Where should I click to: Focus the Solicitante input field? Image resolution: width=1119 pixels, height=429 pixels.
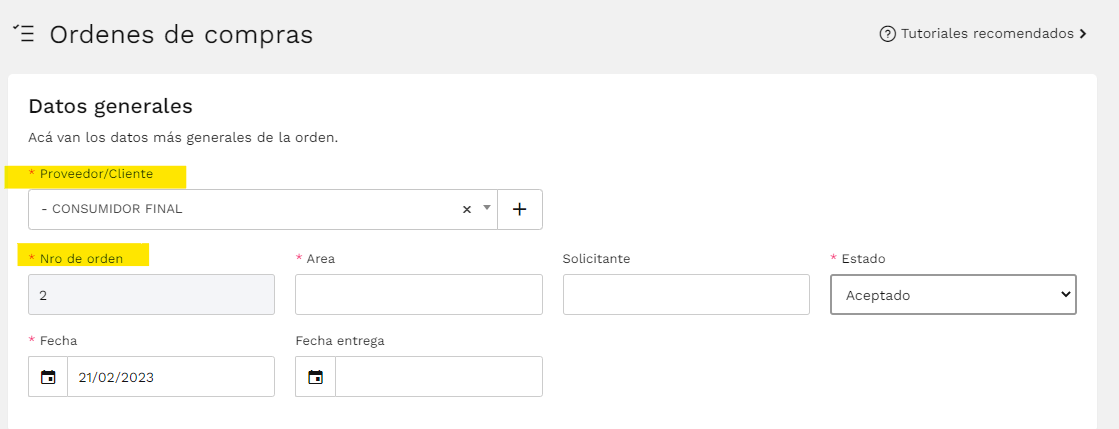[686, 294]
